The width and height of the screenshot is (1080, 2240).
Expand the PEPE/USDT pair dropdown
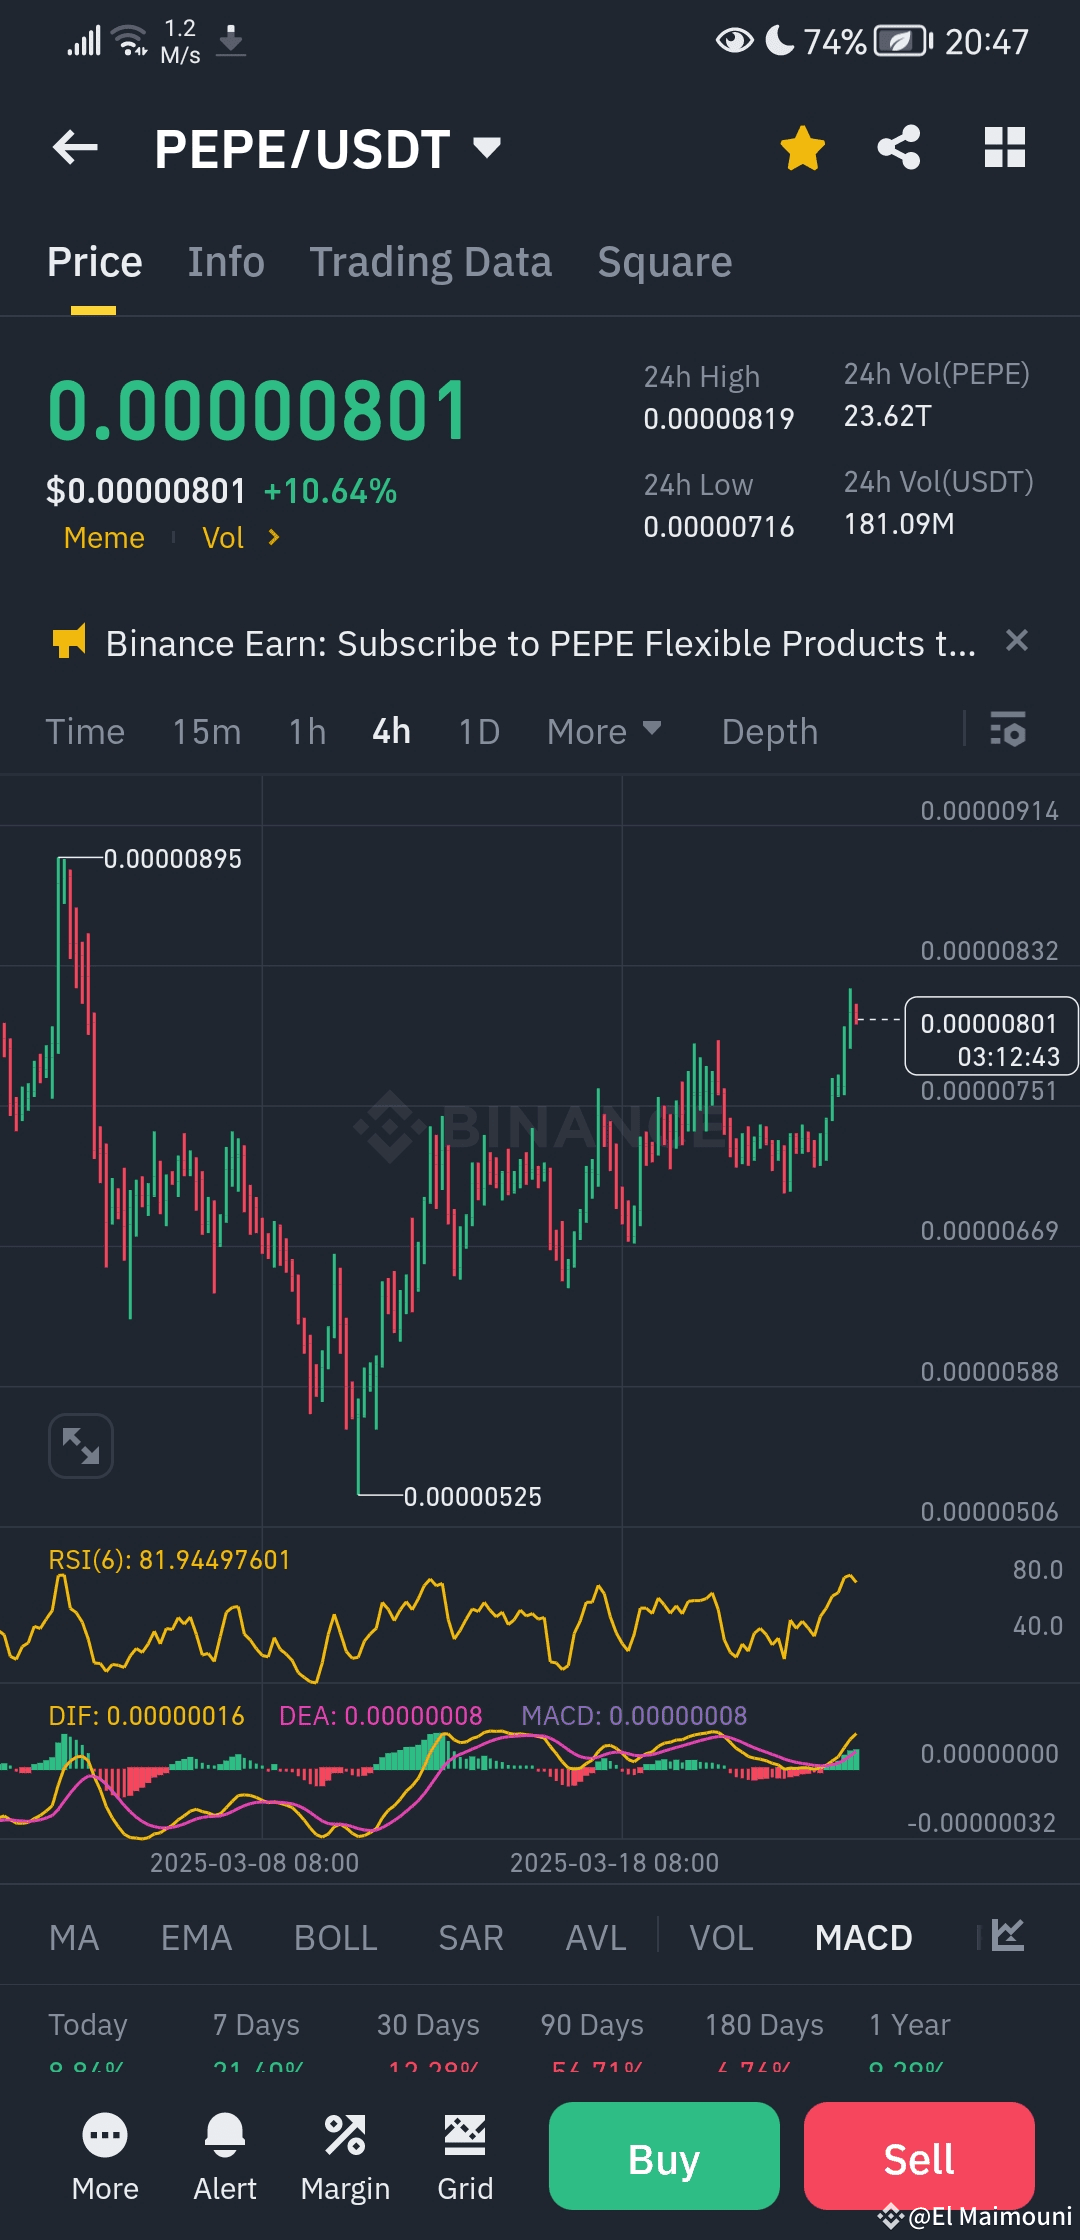pyautogui.click(x=487, y=148)
